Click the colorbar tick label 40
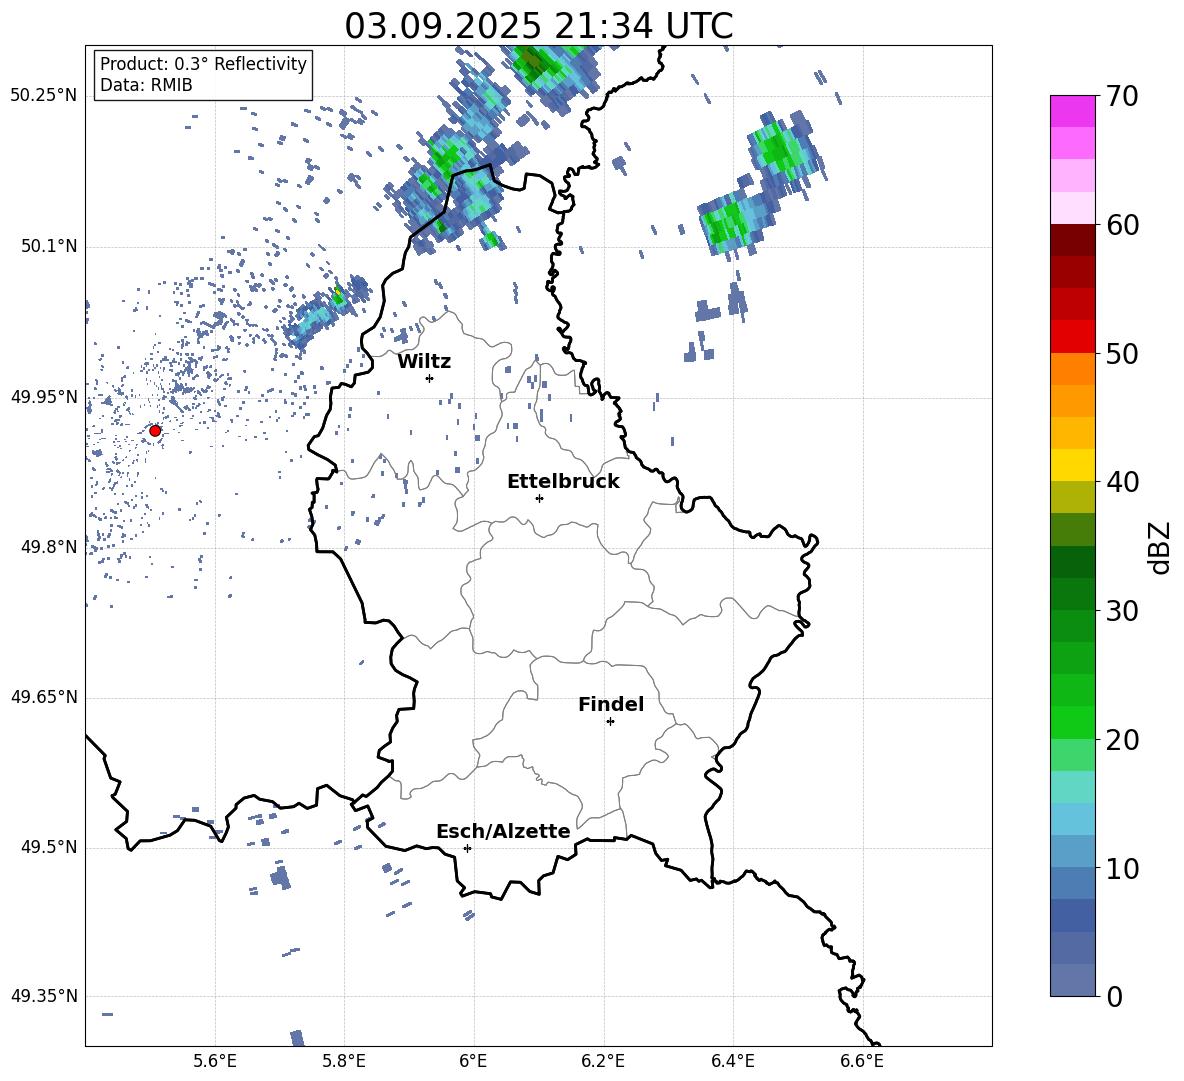 point(1123,482)
